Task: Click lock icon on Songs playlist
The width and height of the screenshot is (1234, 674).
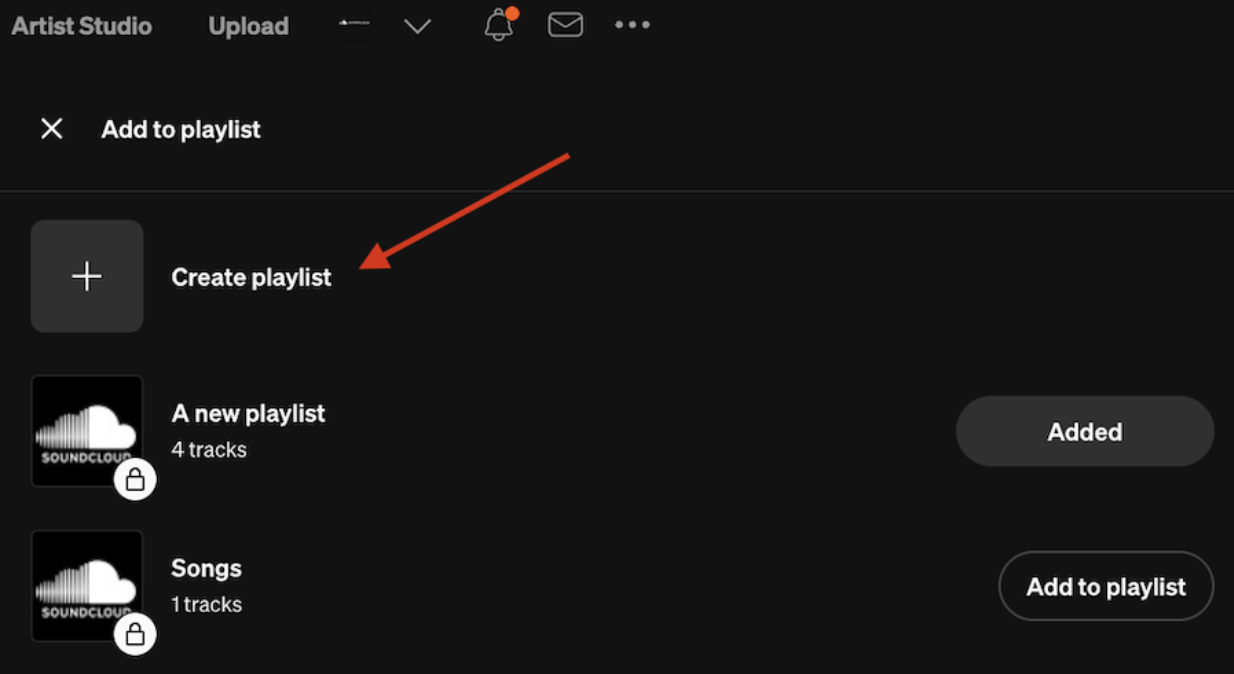Action: [x=135, y=635]
